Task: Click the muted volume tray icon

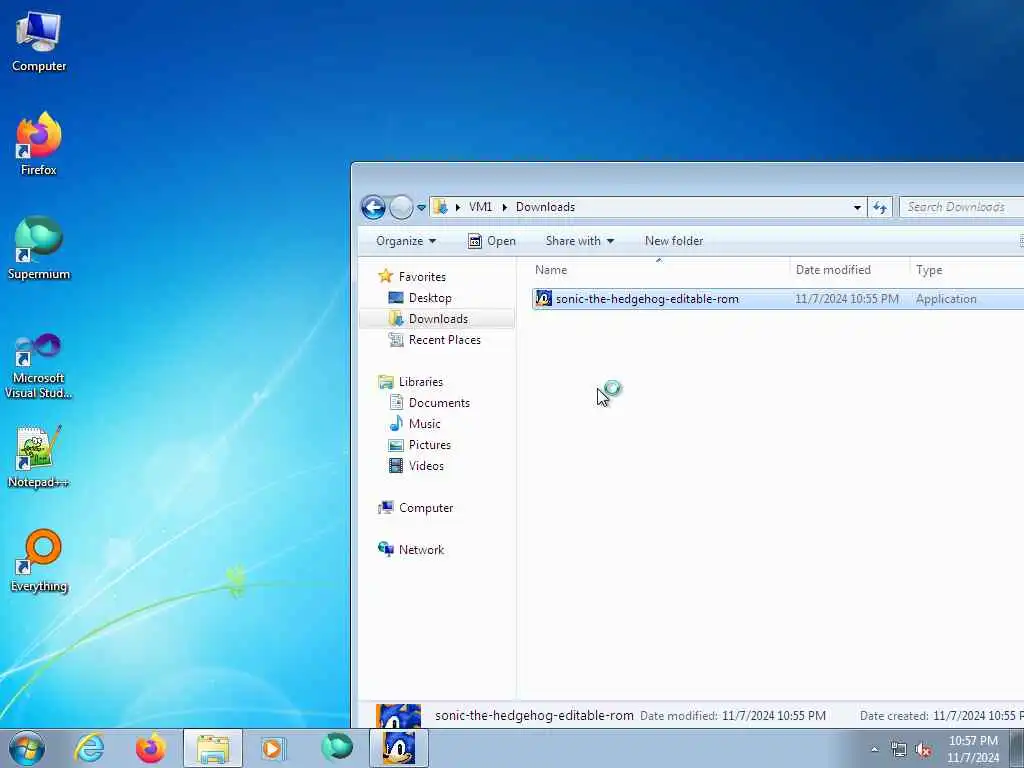Action: point(923,750)
